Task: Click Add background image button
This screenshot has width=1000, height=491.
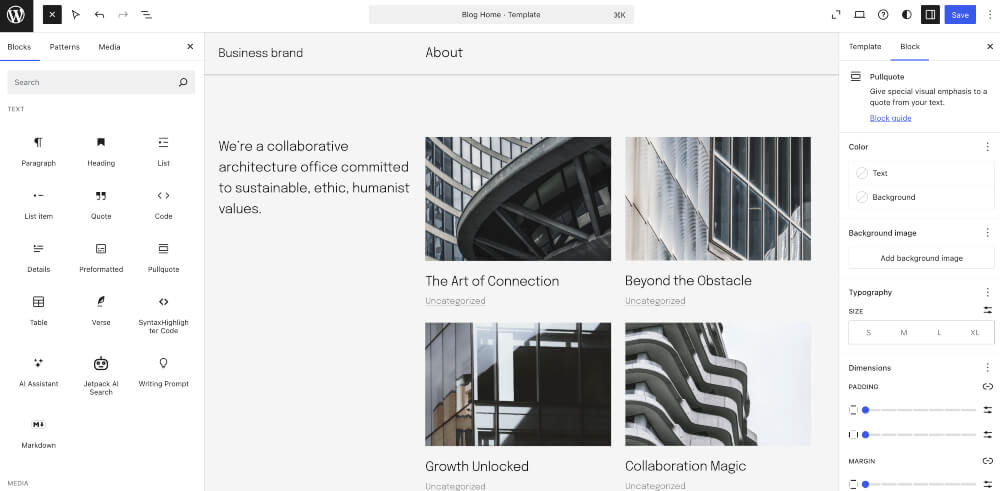Action: (x=921, y=258)
